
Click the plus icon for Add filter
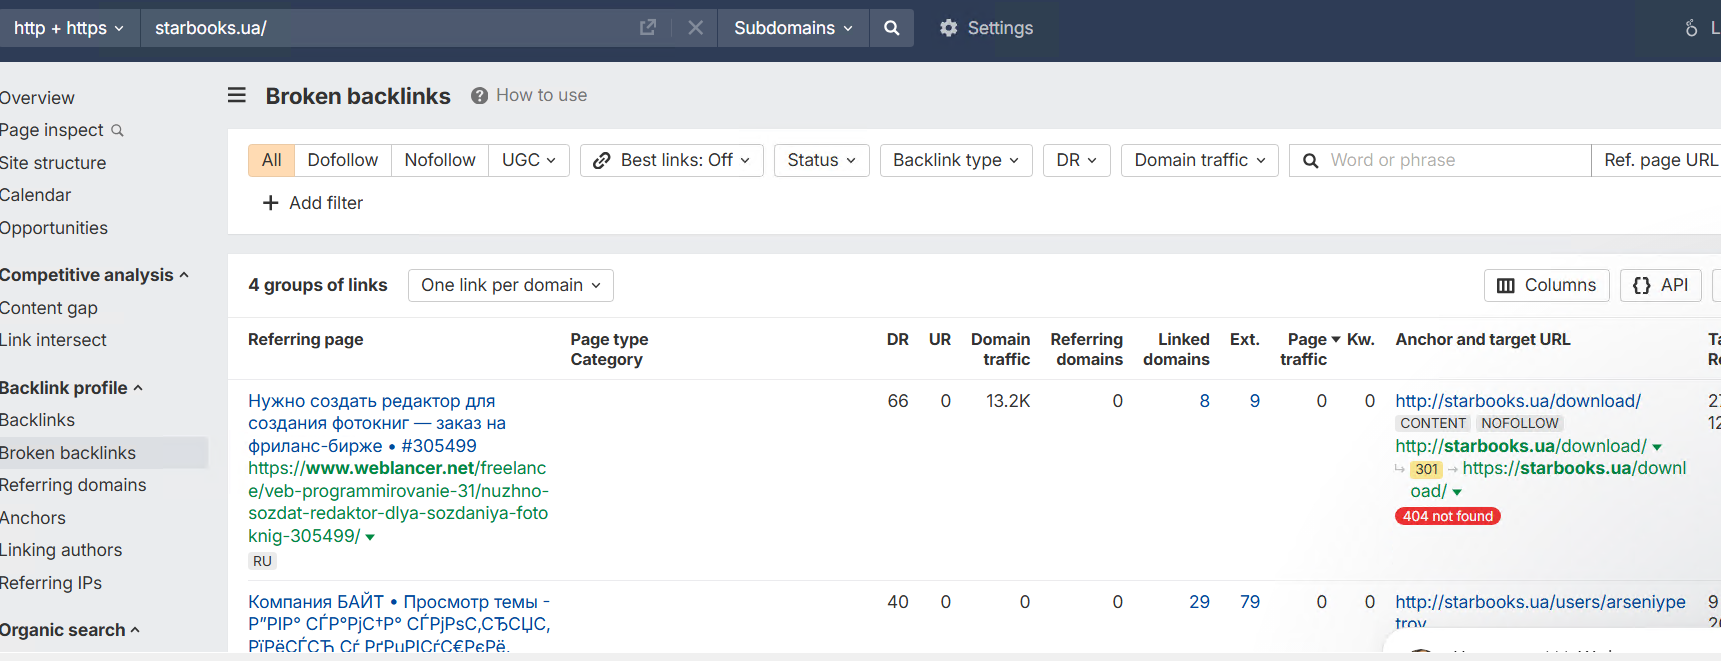pos(270,203)
